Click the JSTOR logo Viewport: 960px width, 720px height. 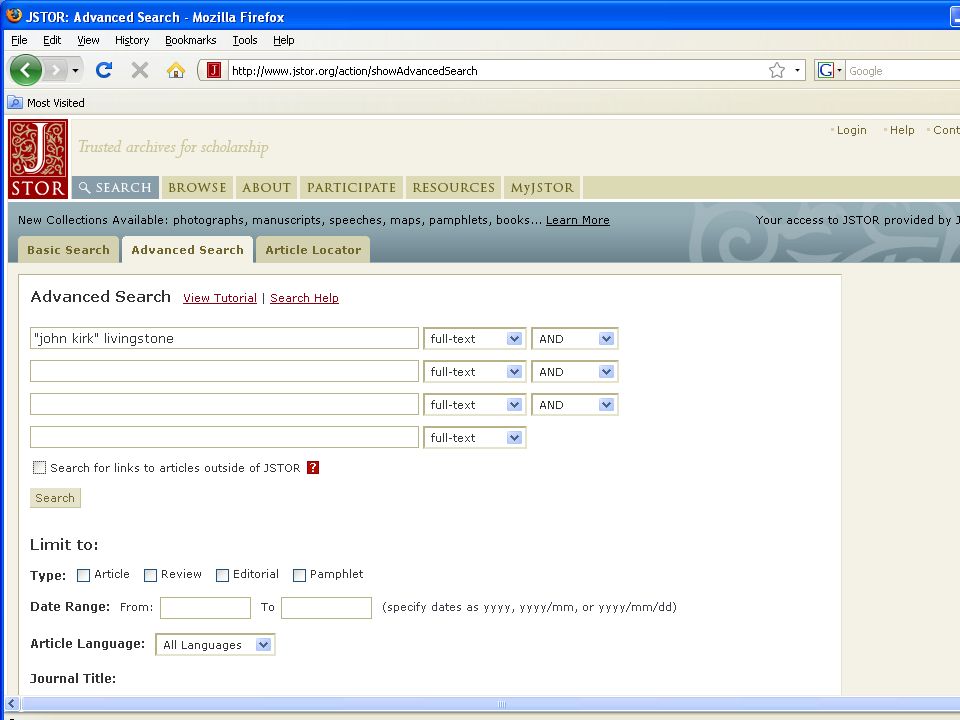tap(38, 159)
